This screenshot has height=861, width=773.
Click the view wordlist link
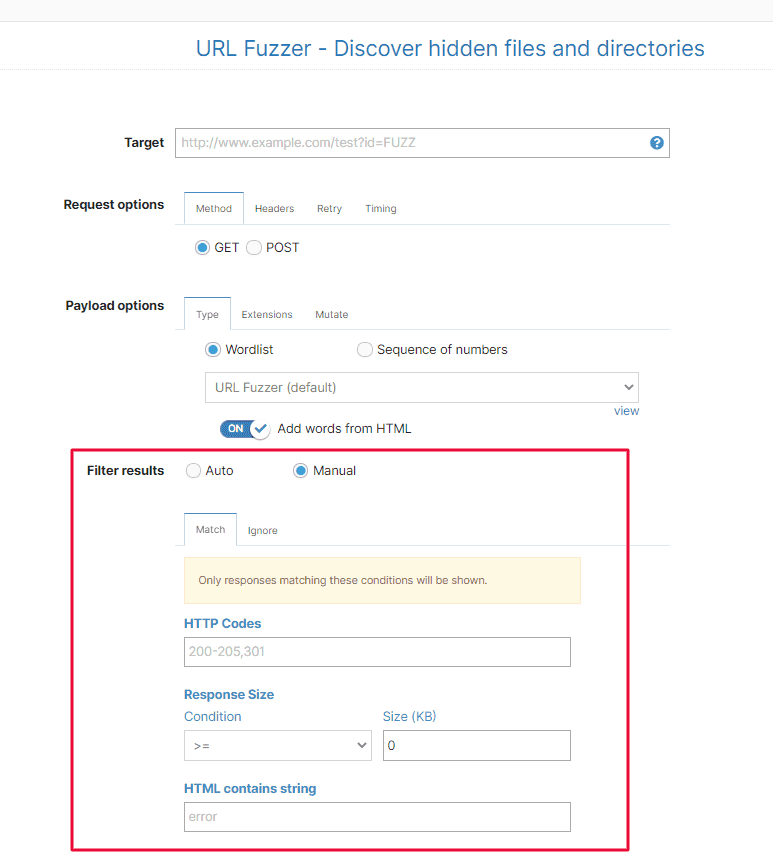(x=626, y=411)
